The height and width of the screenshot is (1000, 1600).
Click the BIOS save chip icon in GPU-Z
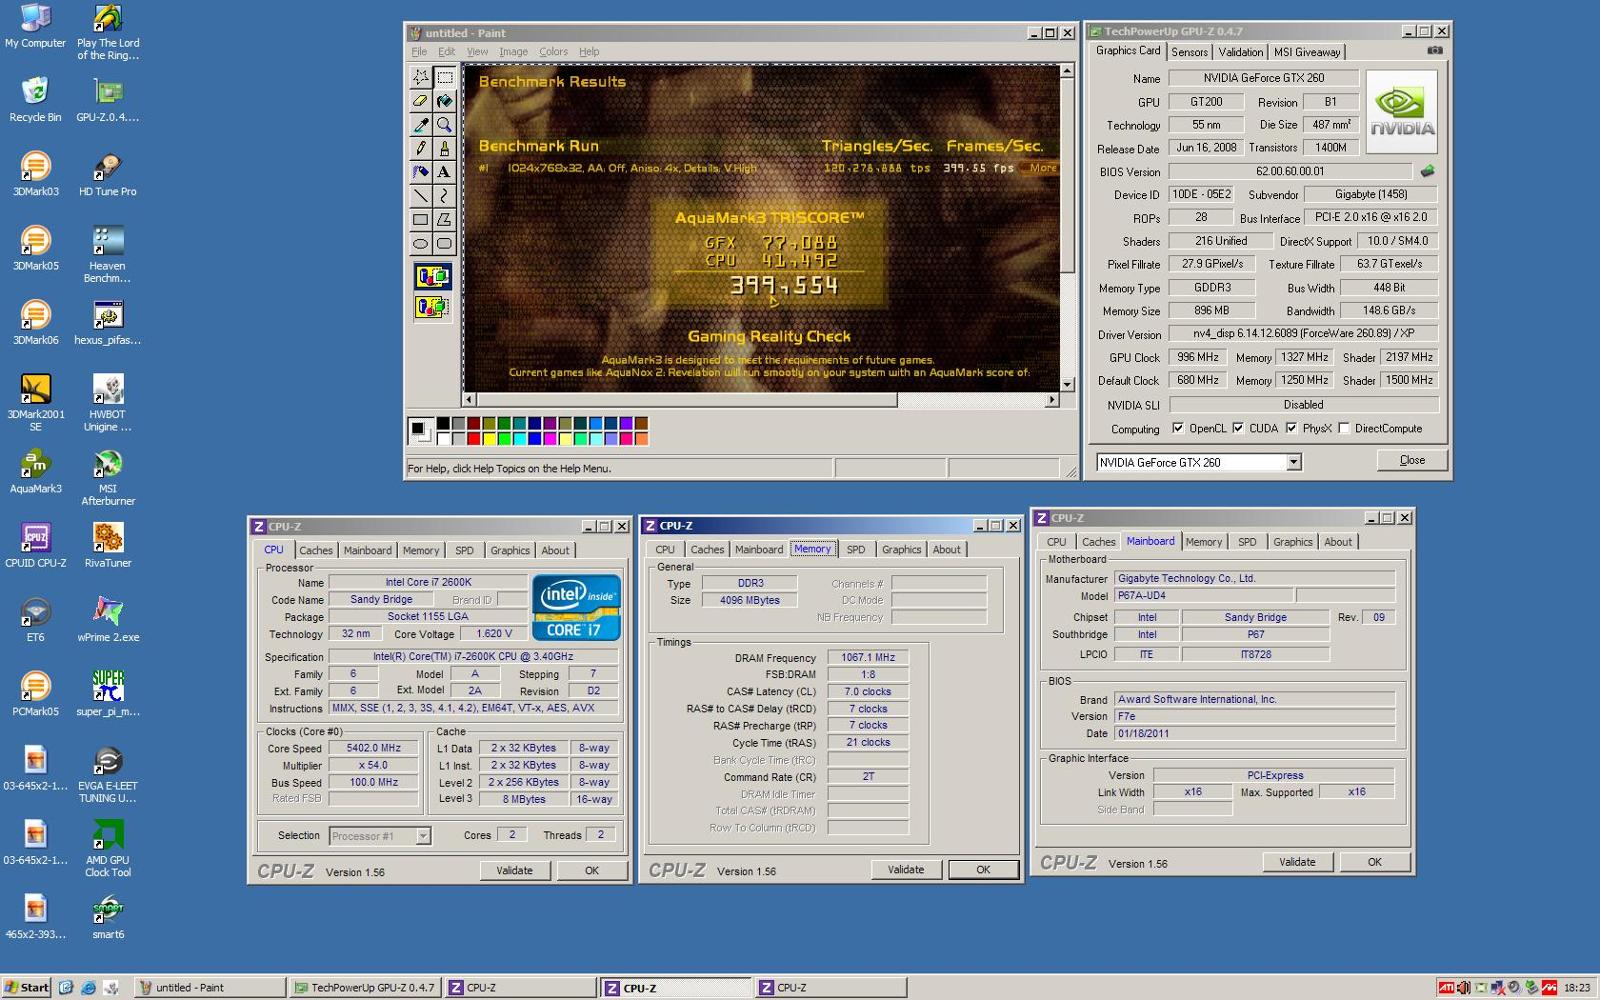pos(1428,171)
